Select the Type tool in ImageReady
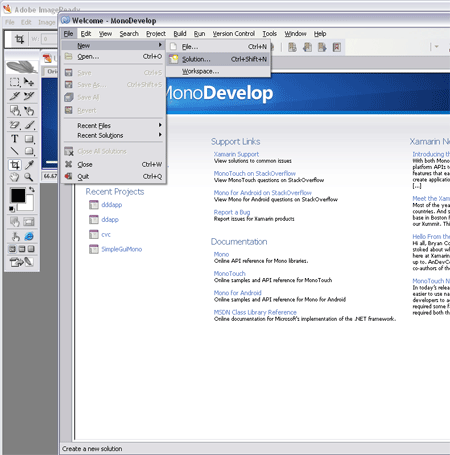Image resolution: width=450 pixels, height=455 pixels. [x=14, y=139]
